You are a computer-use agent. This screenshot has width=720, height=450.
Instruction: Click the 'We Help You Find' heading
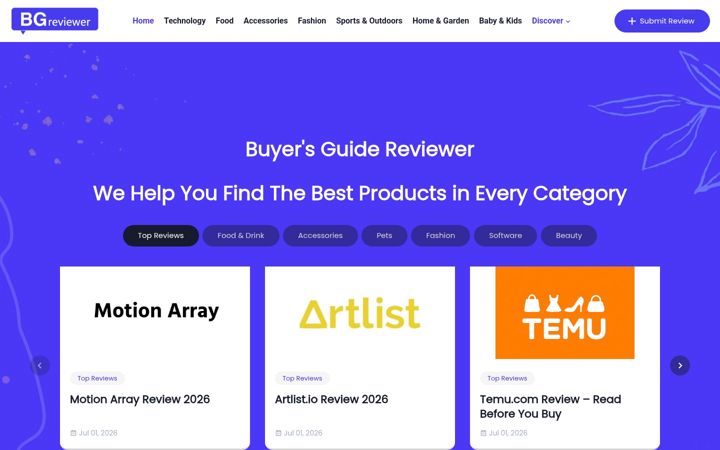click(360, 193)
